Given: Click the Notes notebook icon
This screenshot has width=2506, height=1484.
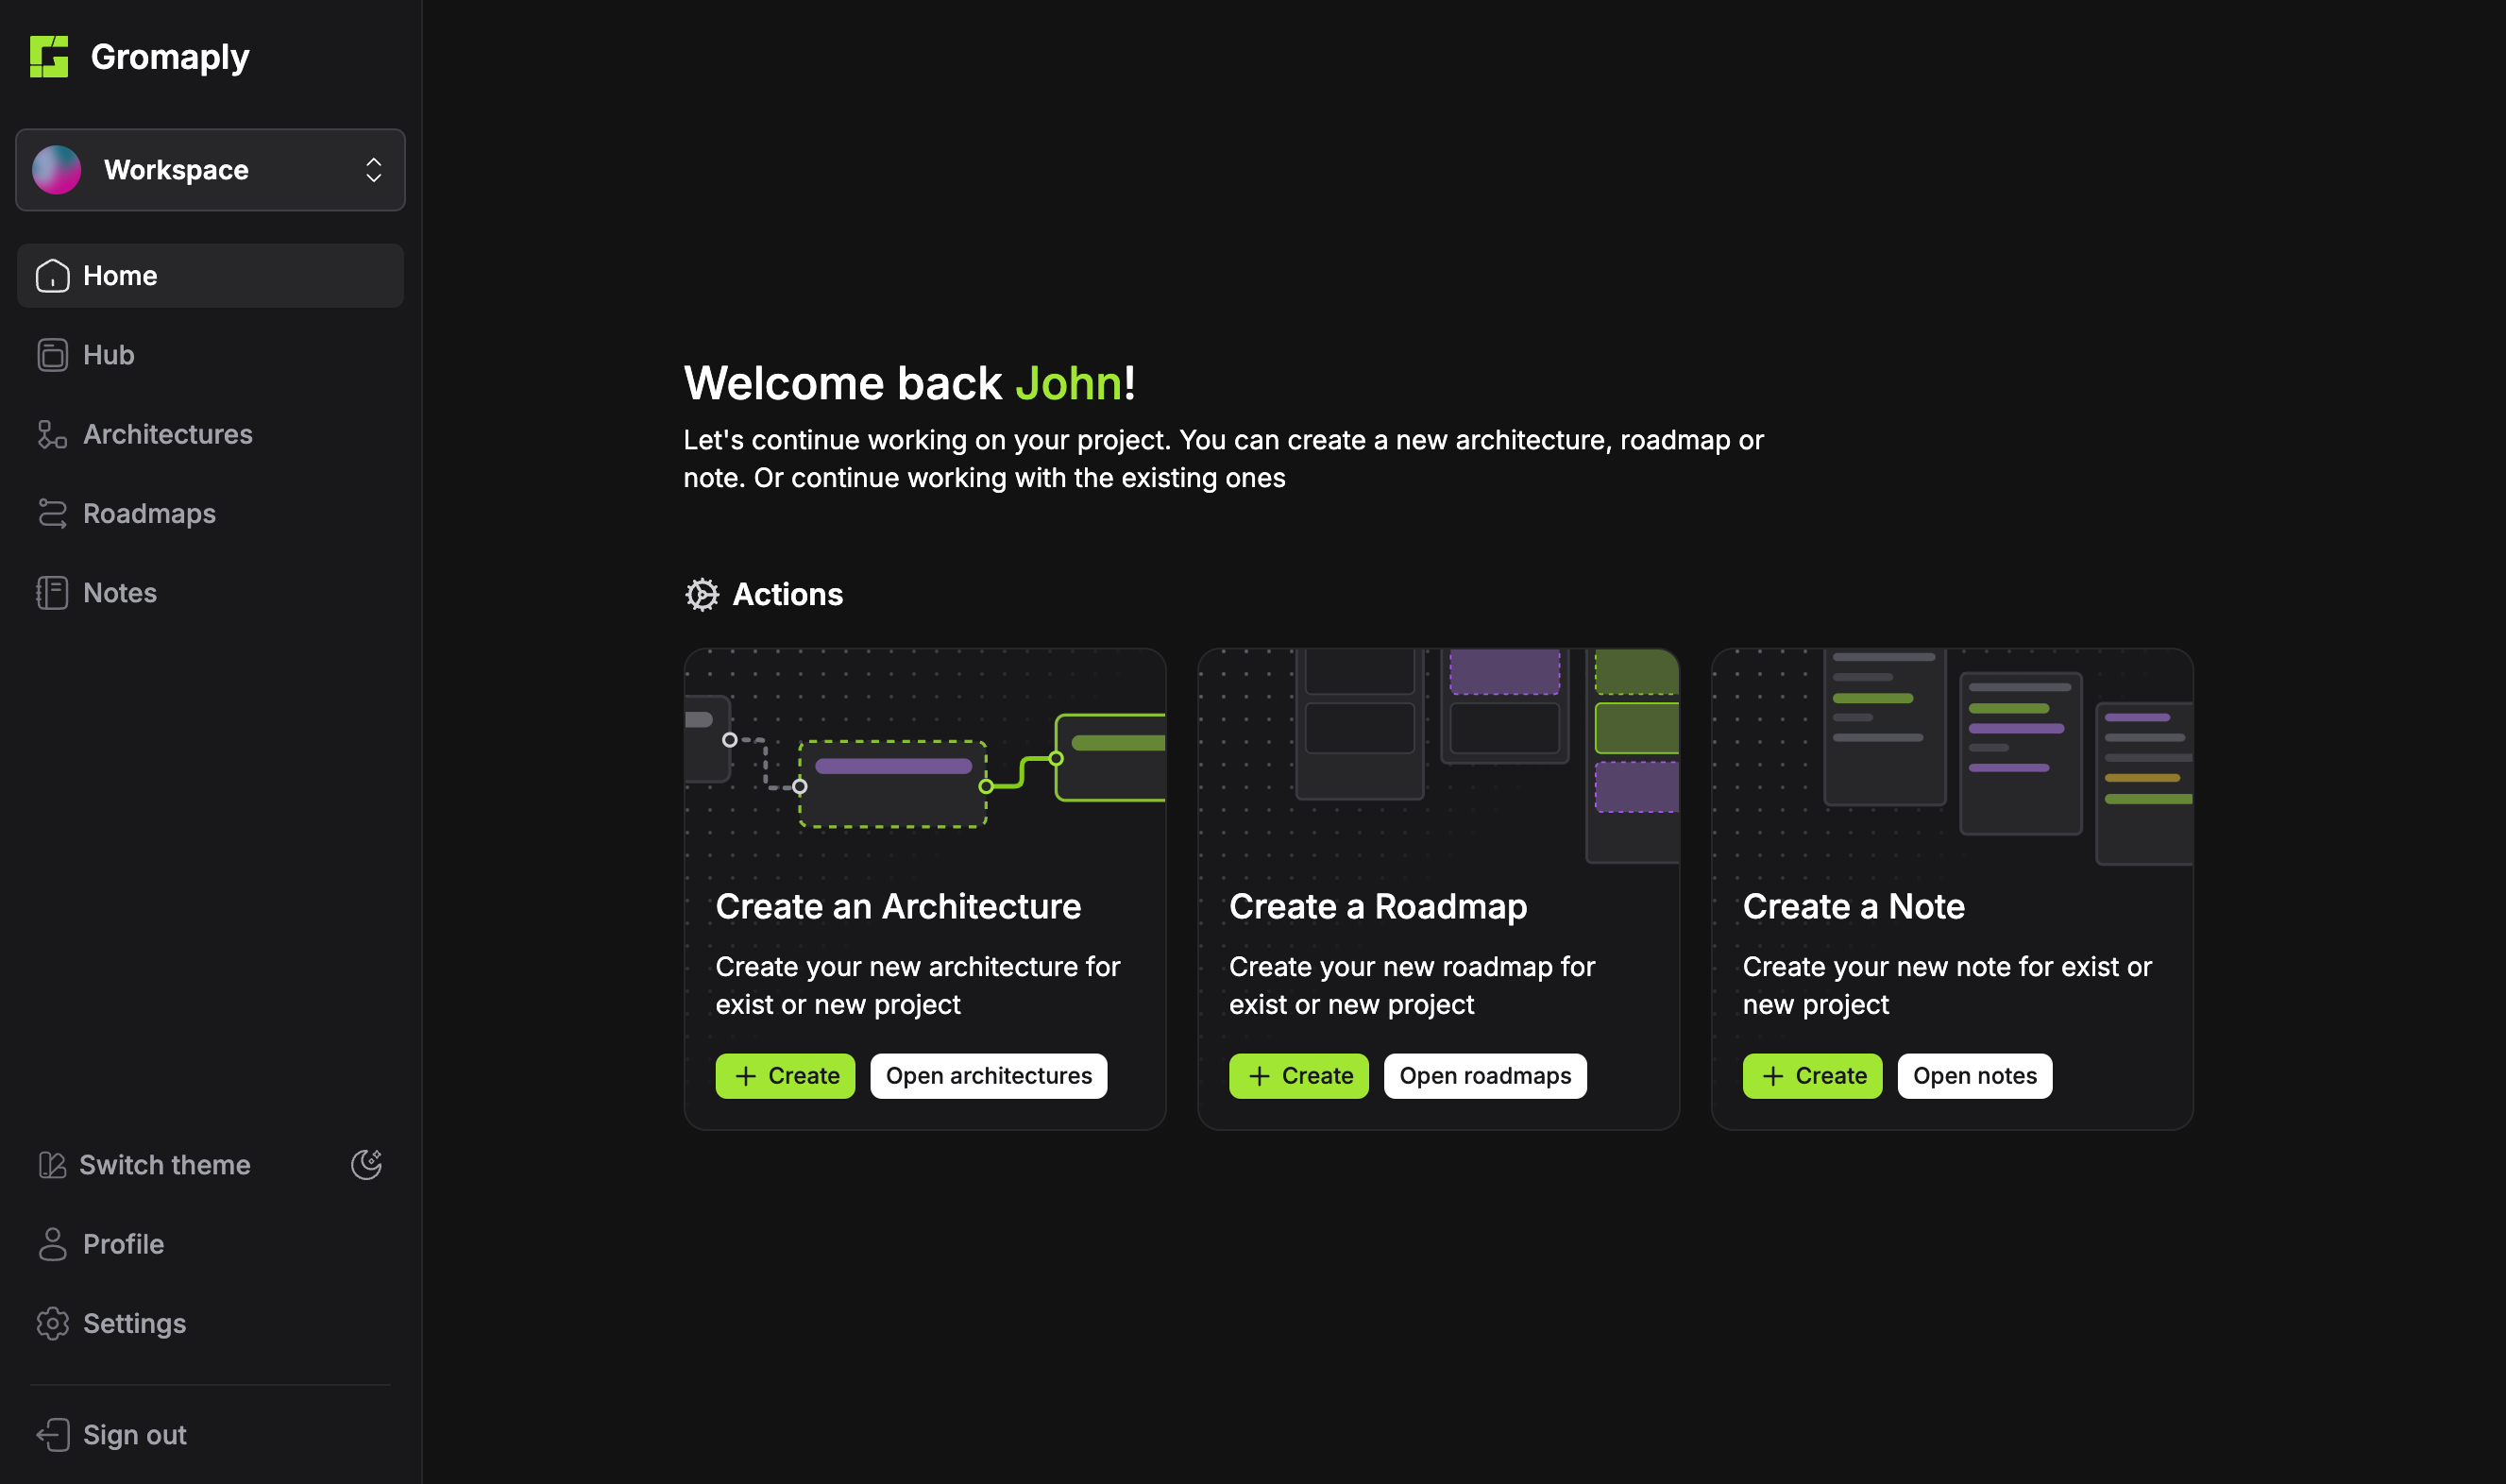Looking at the screenshot, I should [52, 593].
